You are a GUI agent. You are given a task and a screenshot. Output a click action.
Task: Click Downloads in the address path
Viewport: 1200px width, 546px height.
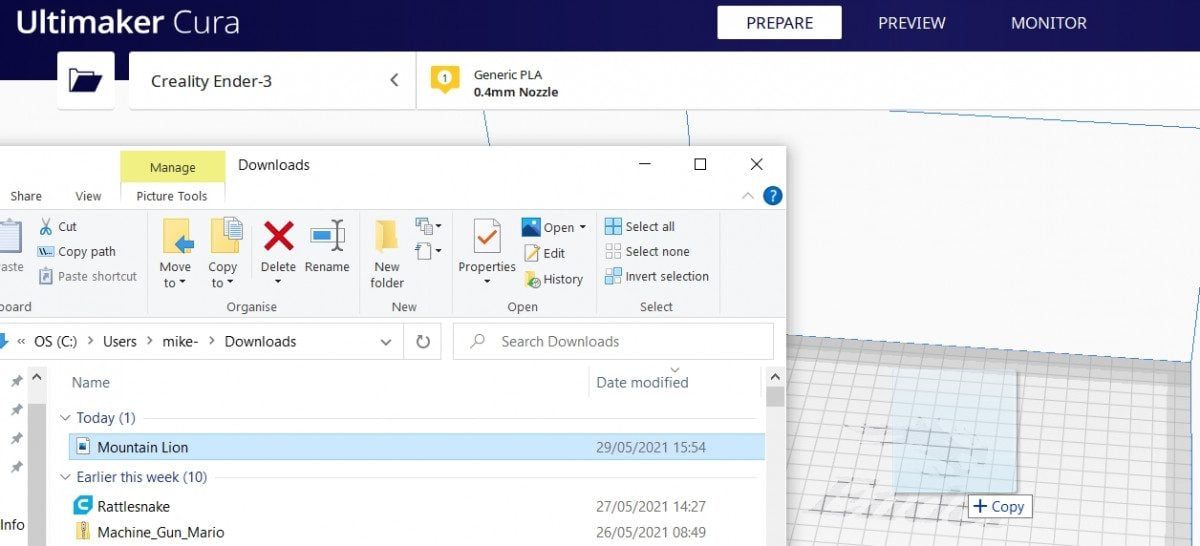click(260, 342)
